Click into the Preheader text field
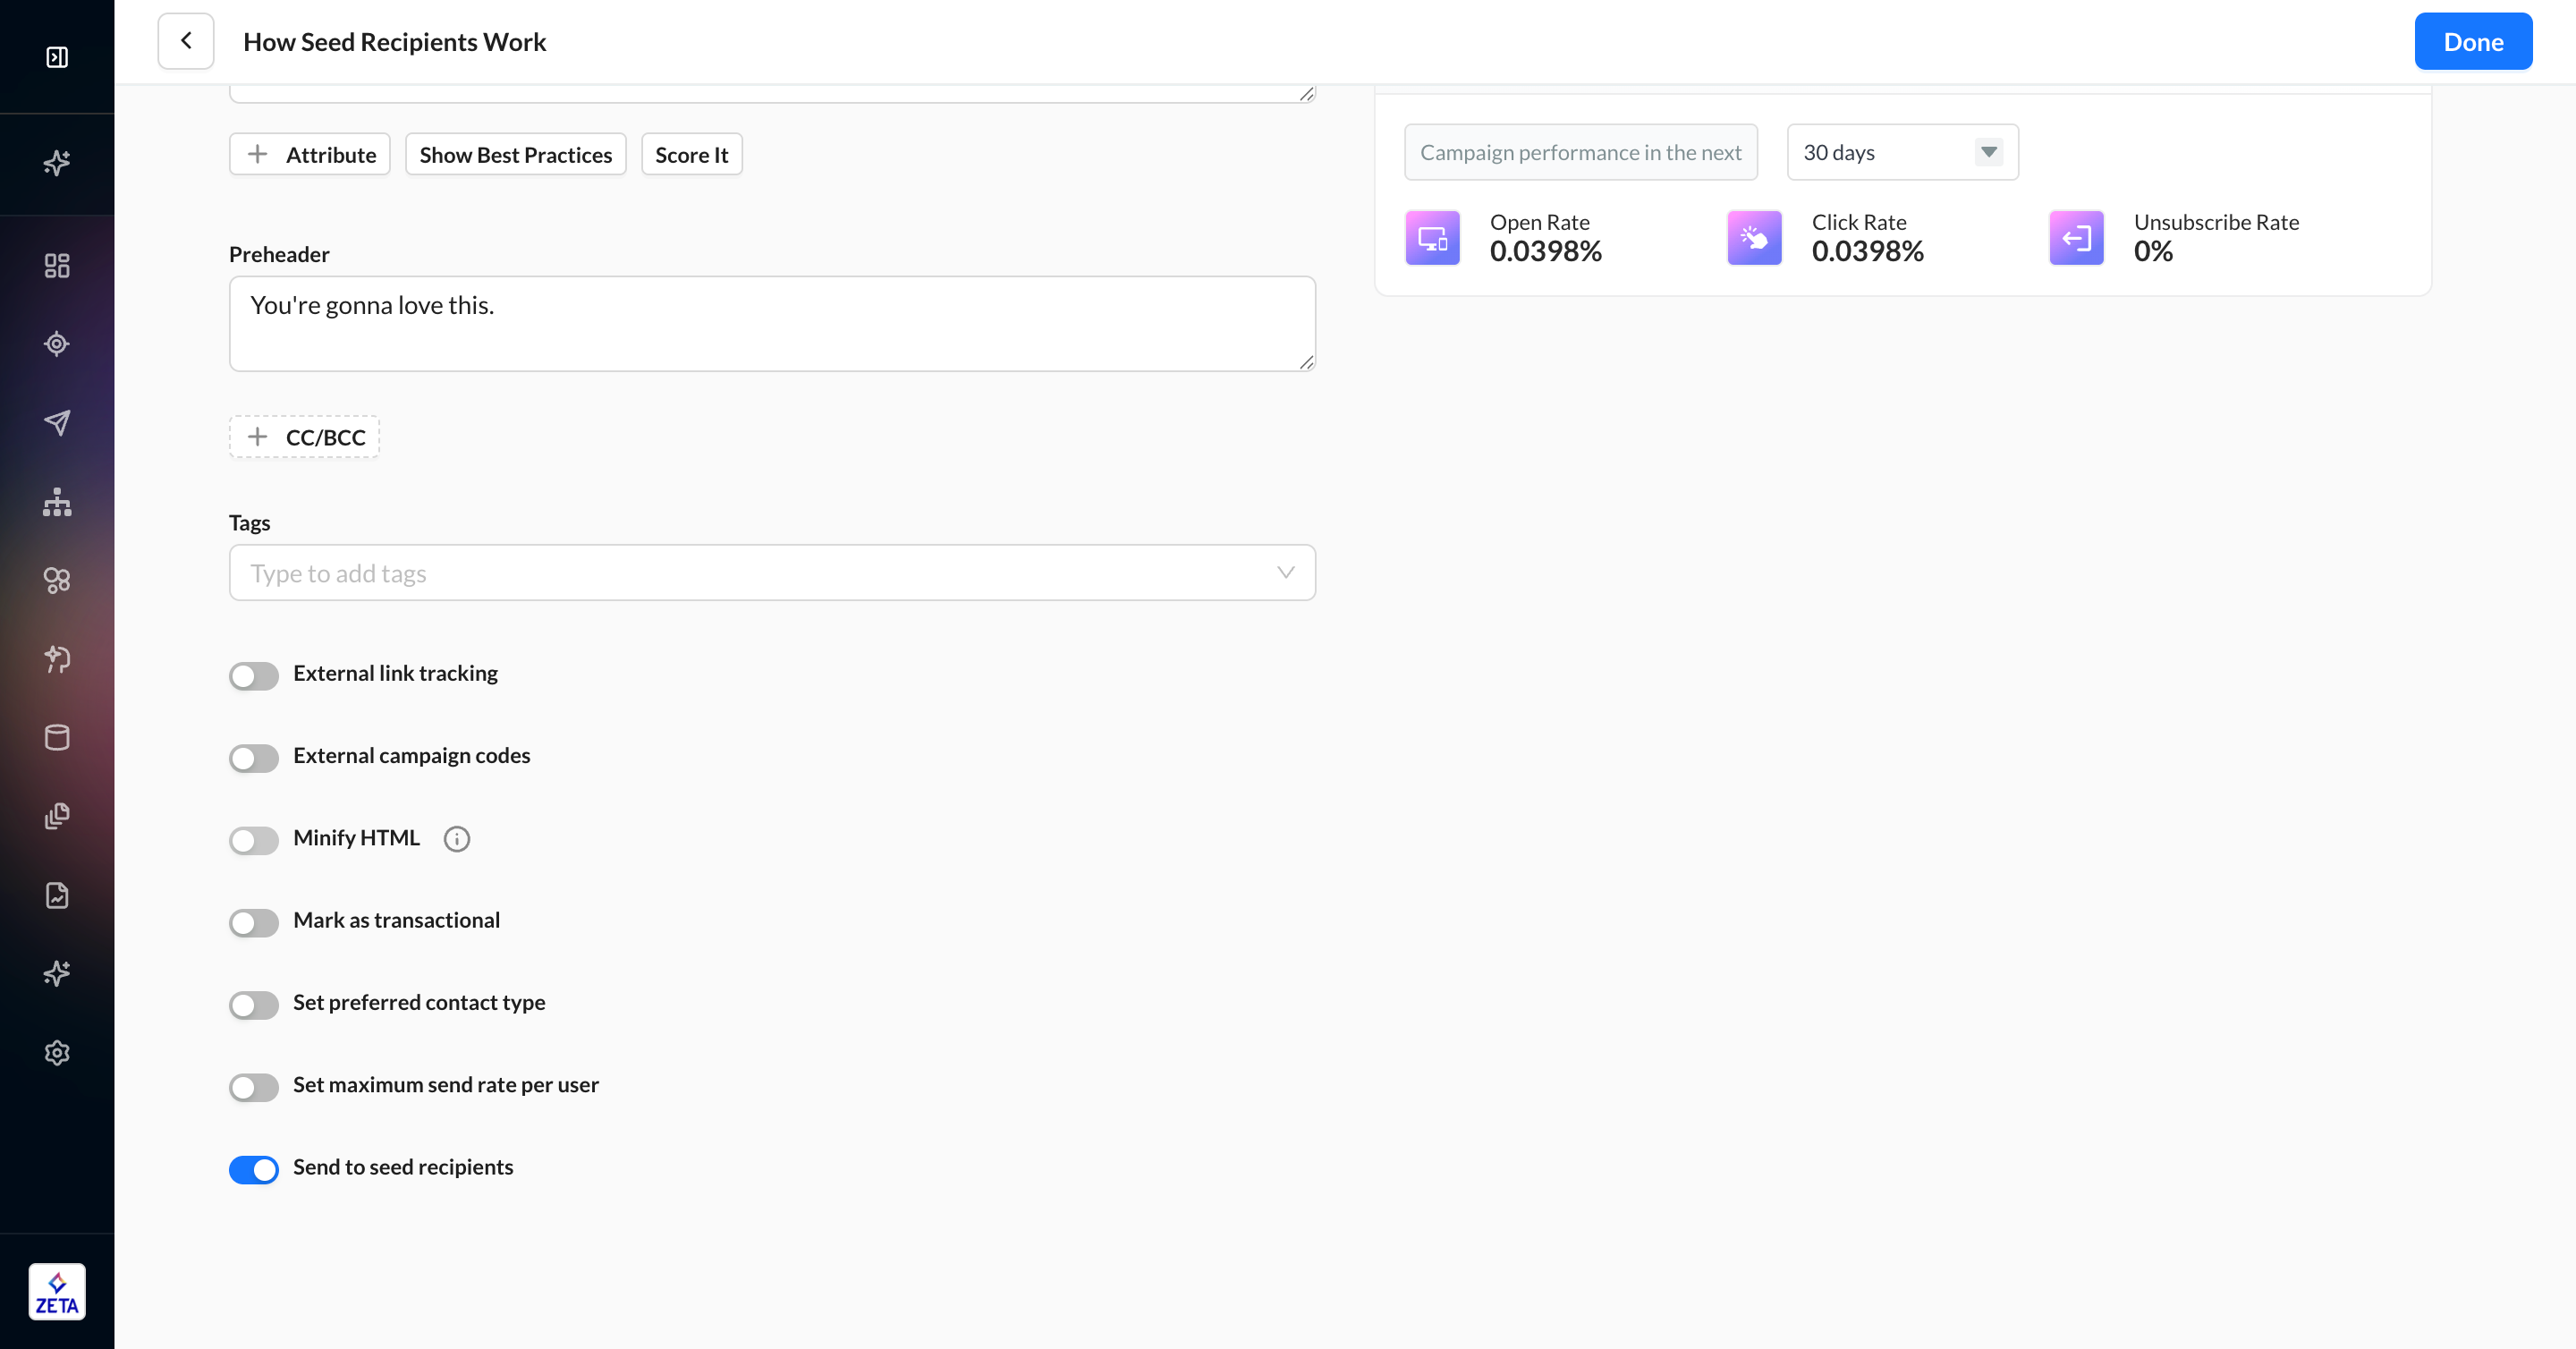Screen dimensions: 2576x1349 (771, 323)
